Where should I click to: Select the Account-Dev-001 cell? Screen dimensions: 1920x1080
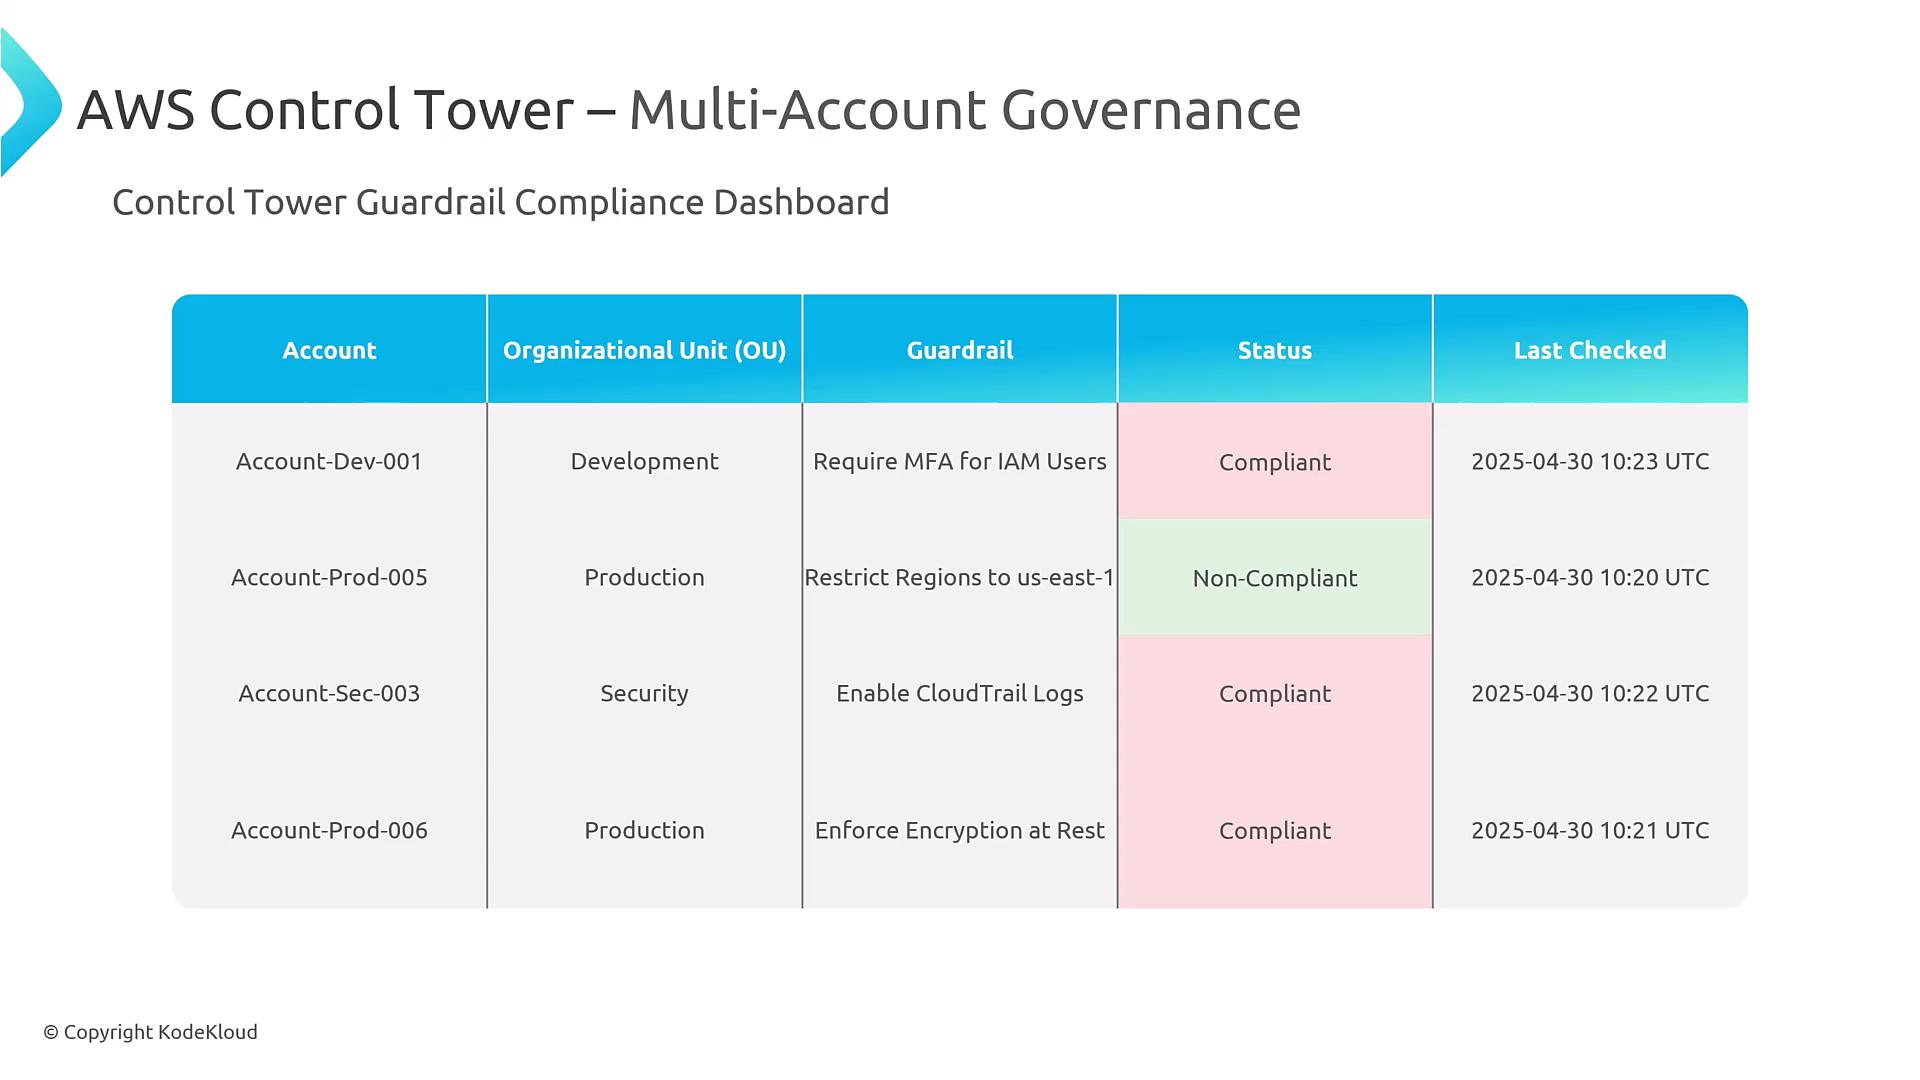(x=329, y=461)
